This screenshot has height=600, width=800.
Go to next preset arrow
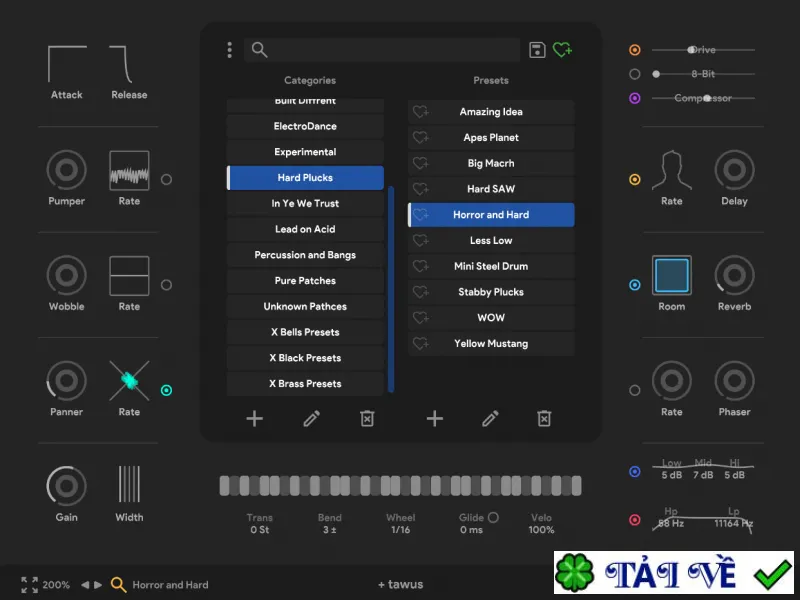click(98, 585)
